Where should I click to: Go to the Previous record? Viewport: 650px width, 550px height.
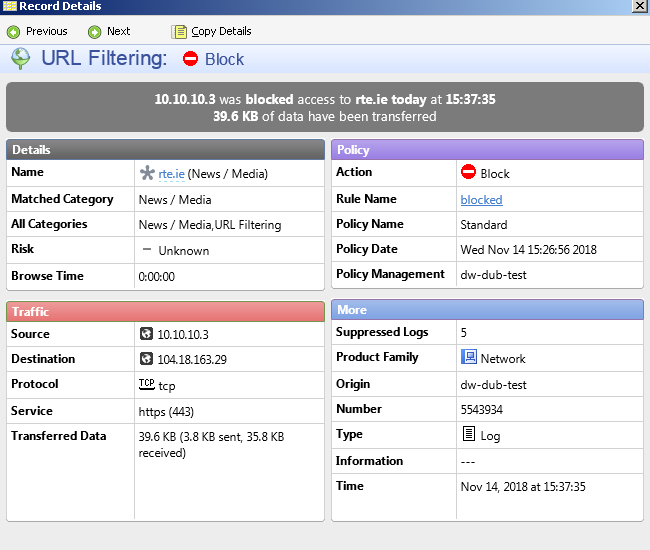pyautogui.click(x=37, y=31)
